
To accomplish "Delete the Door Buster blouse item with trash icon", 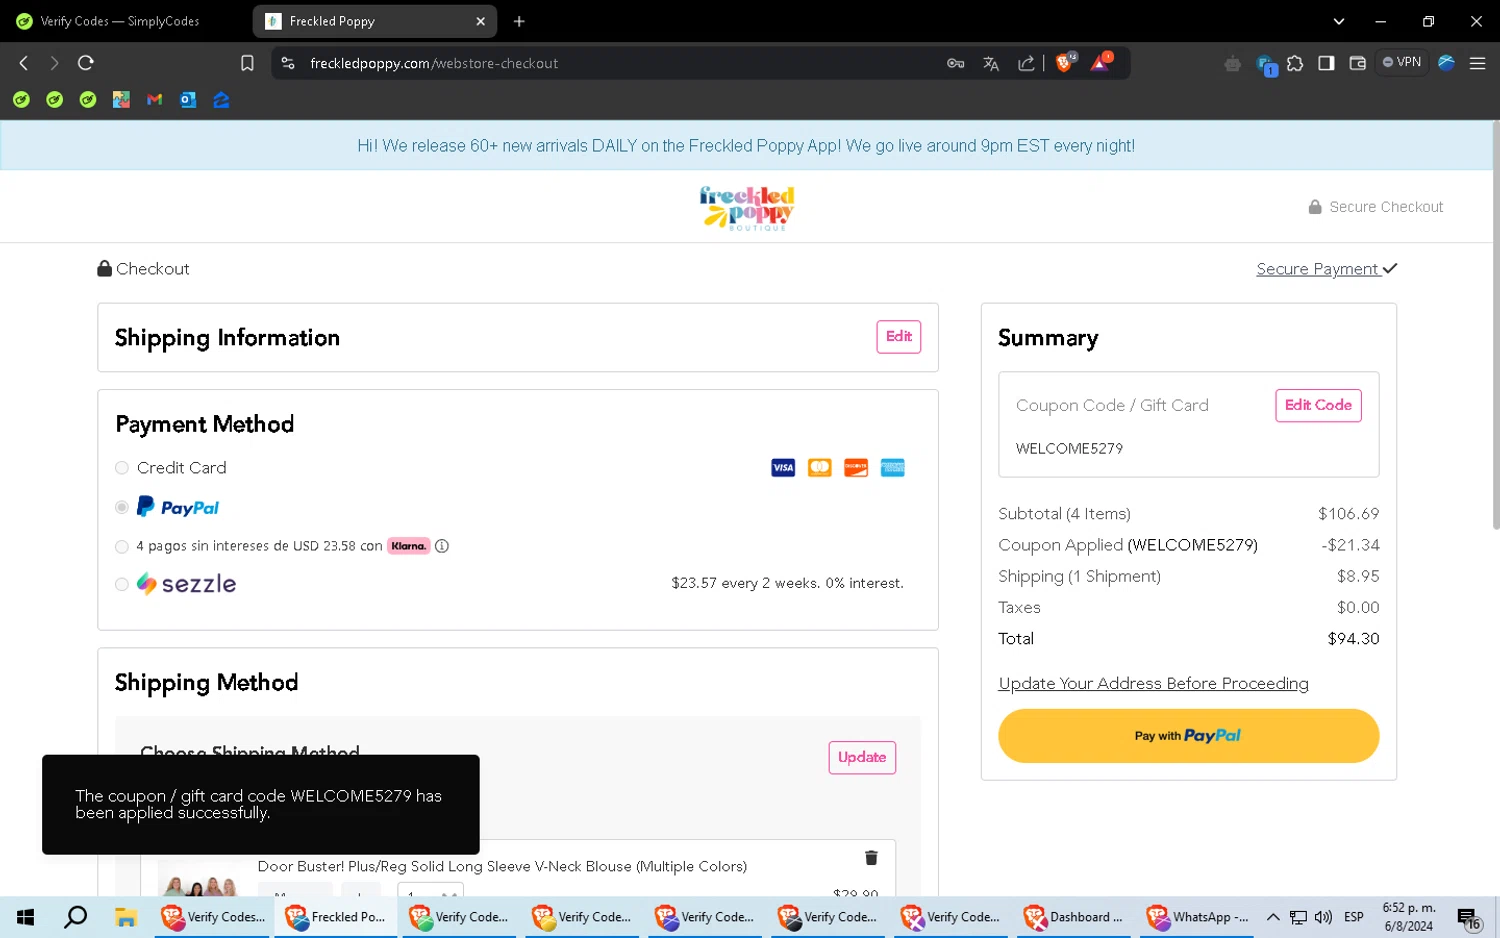I will point(871,858).
